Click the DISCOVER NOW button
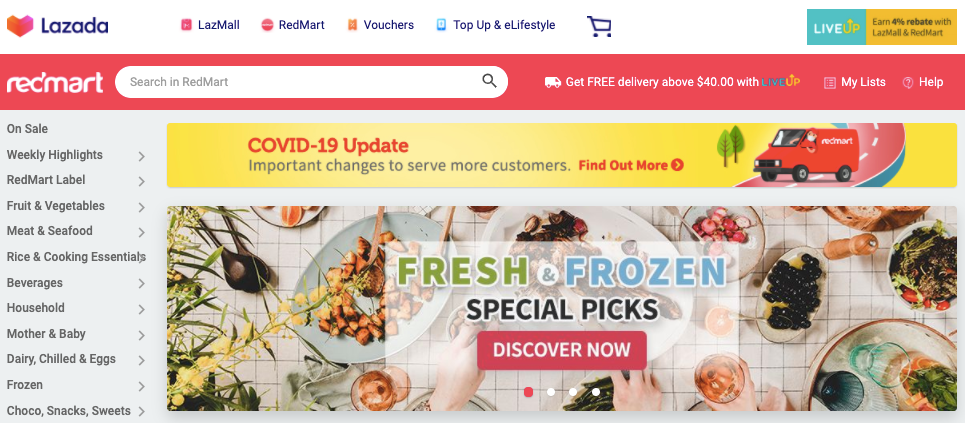The width and height of the screenshot is (965, 423). point(562,350)
